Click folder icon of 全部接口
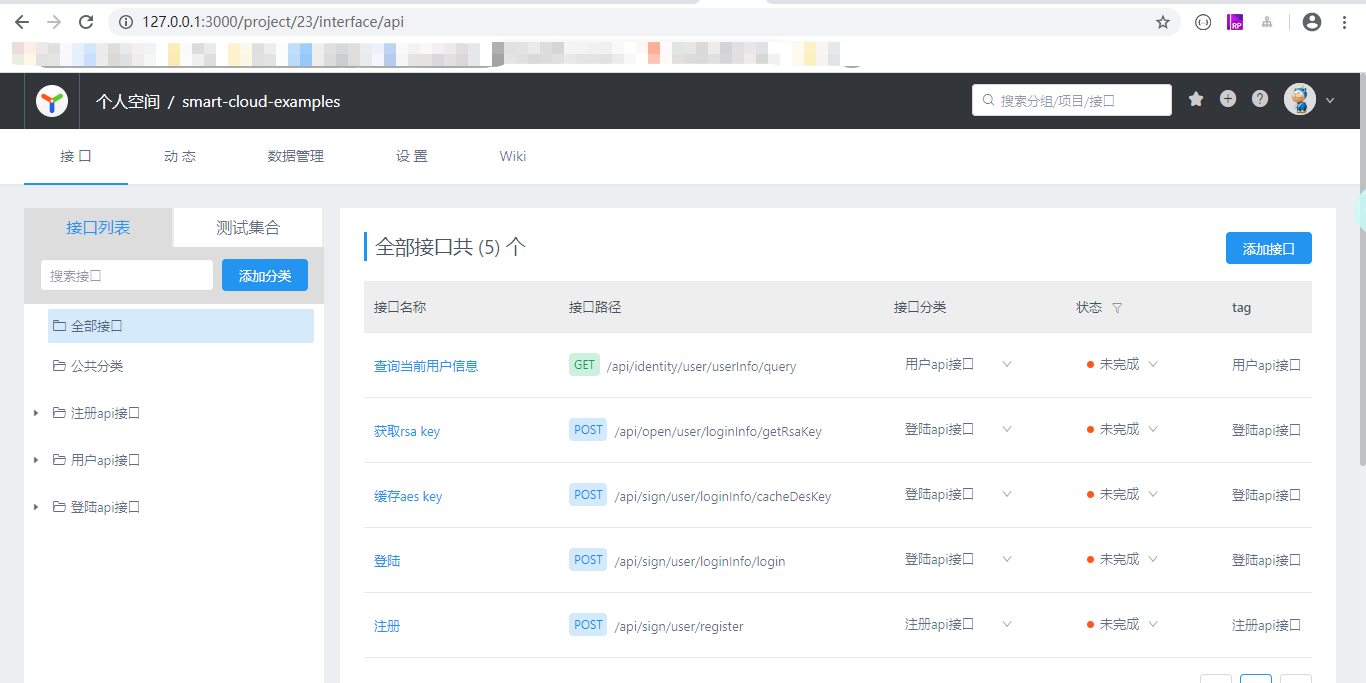 [x=59, y=326]
